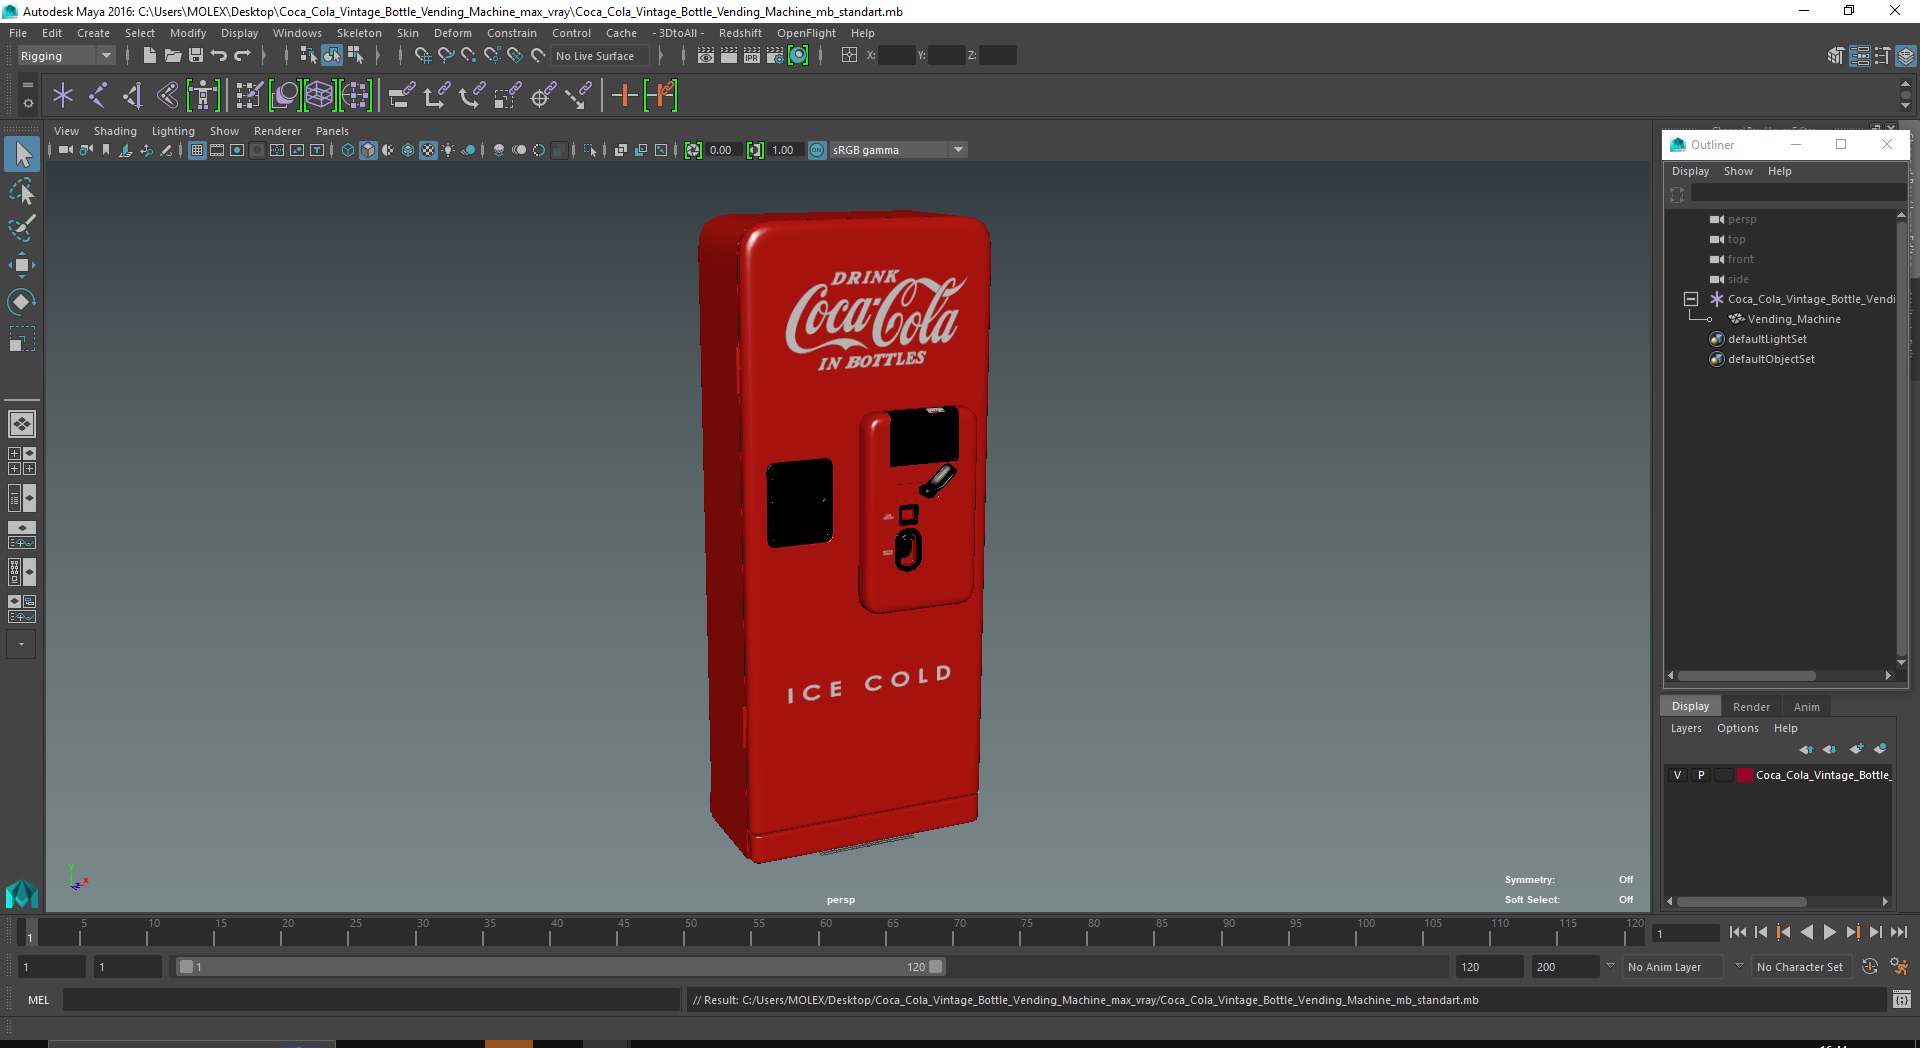1924x1048 pixels.
Task: Open the No Anim Layer dropdown
Action: (1674, 967)
